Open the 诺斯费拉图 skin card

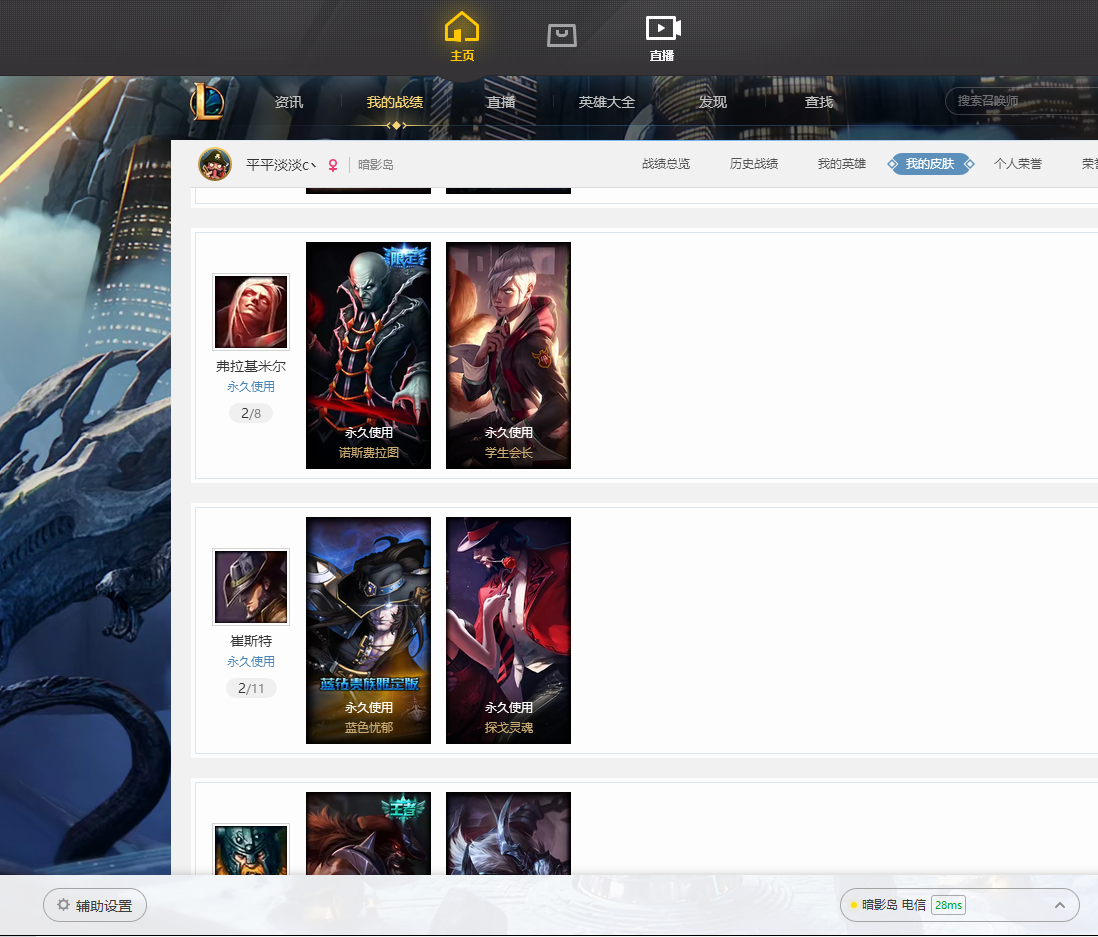point(368,355)
